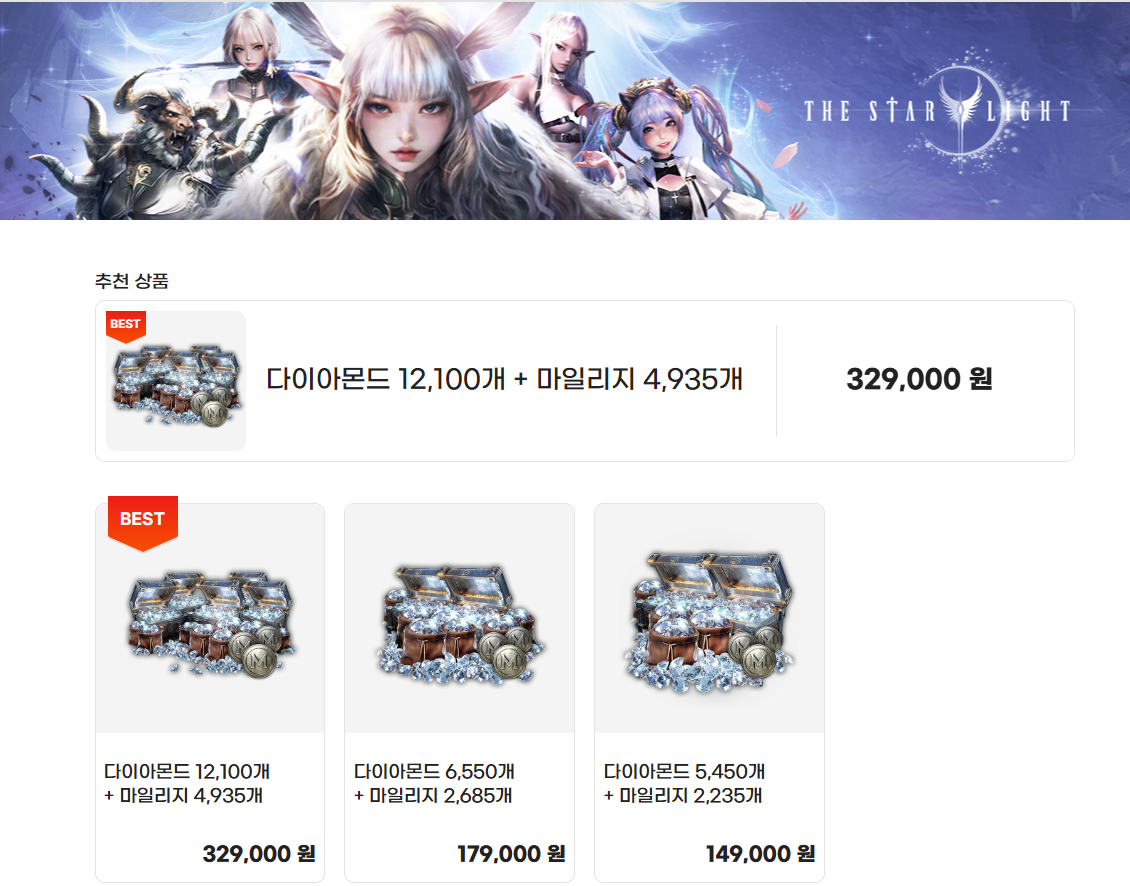This screenshot has height=886, width=1130.
Task: Open the 다이아몬드 12,100개 card title
Action: [x=187, y=784]
